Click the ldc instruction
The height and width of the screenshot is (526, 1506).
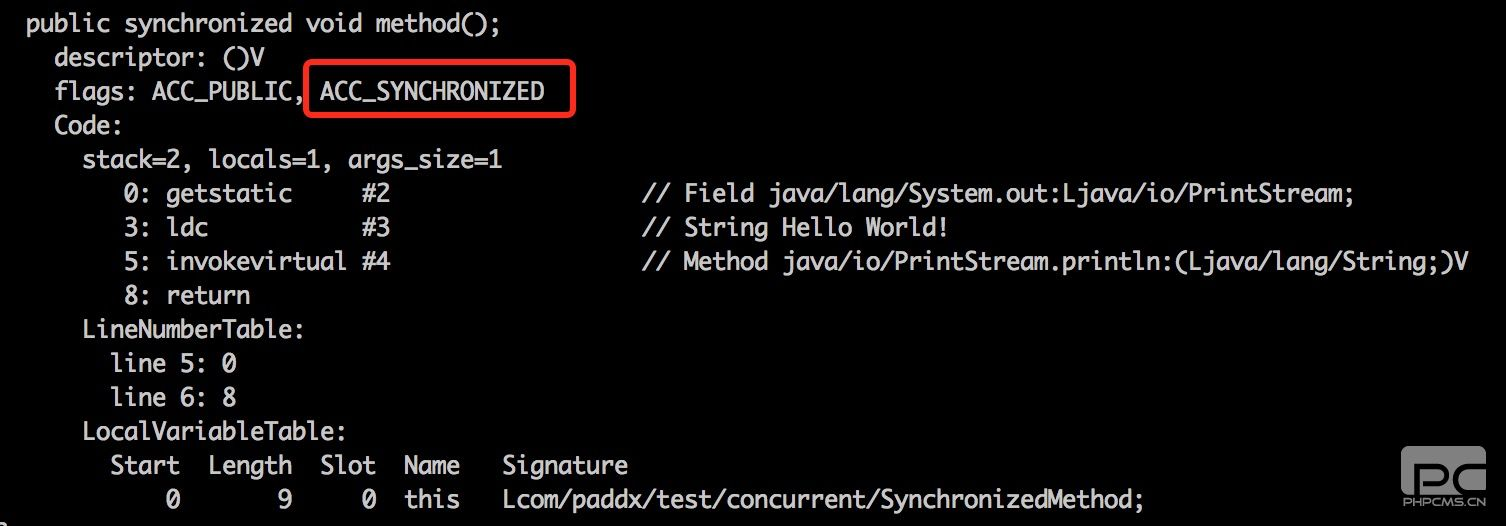[x=187, y=227]
